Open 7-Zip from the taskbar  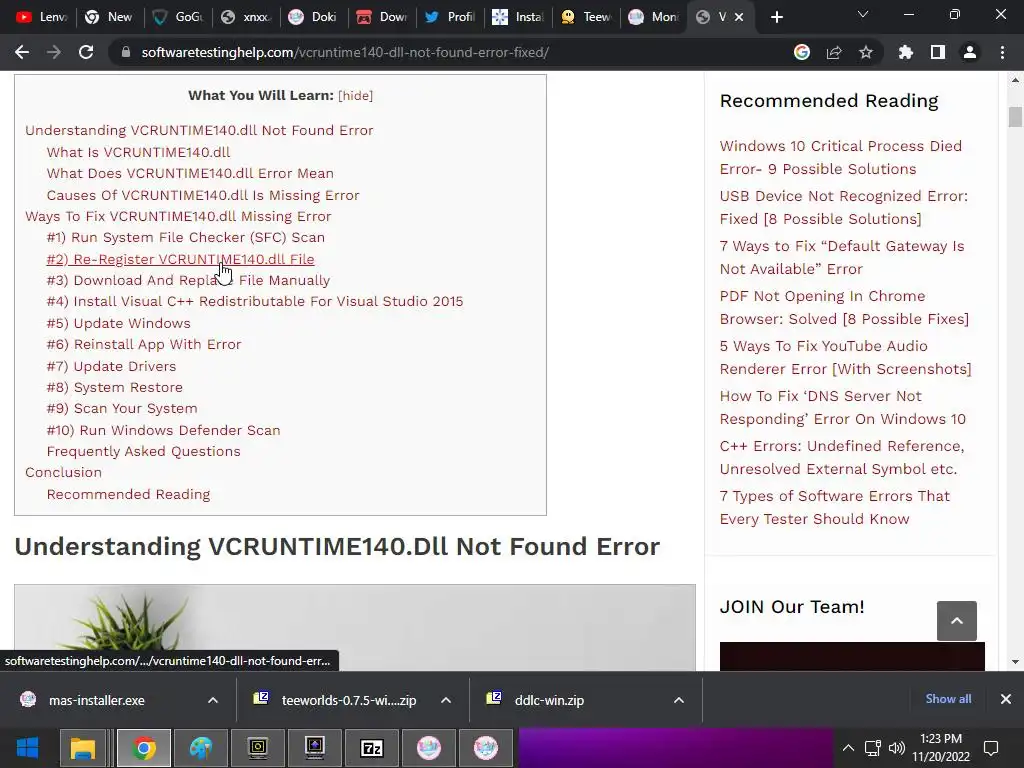click(372, 748)
